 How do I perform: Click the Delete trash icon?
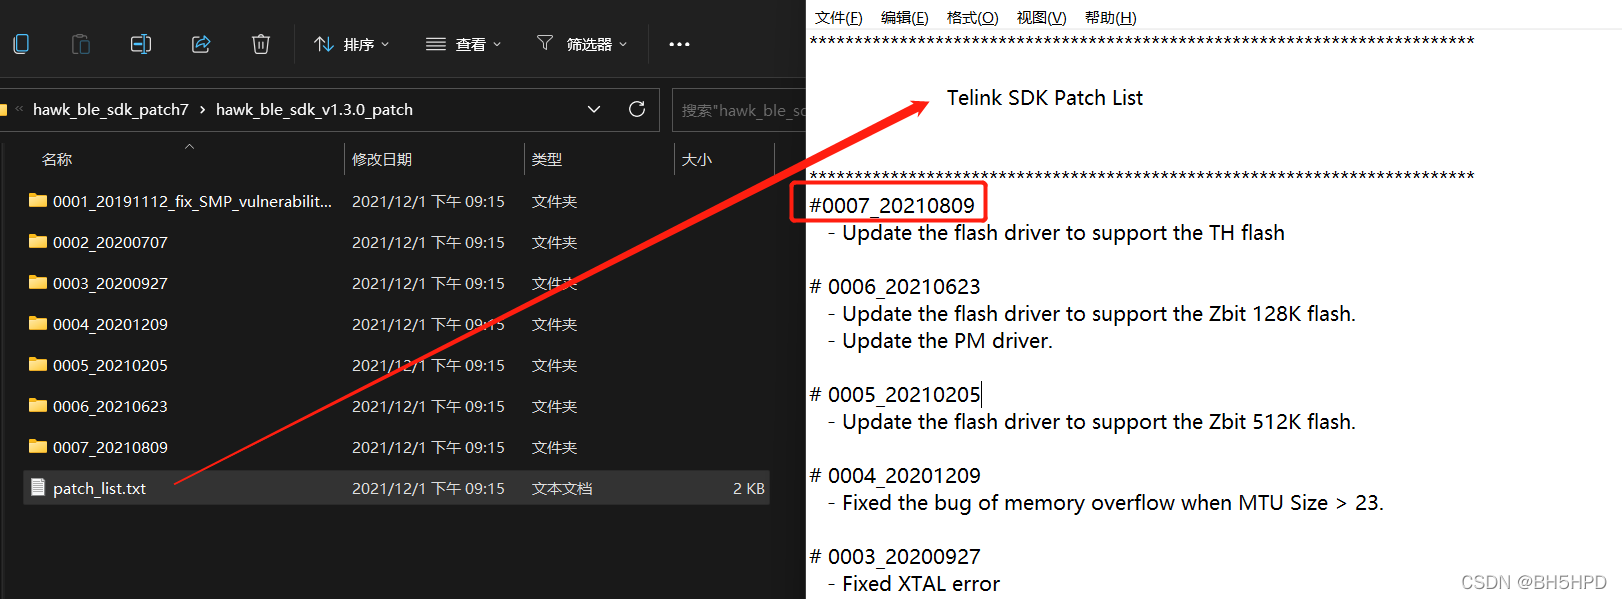coord(261,44)
